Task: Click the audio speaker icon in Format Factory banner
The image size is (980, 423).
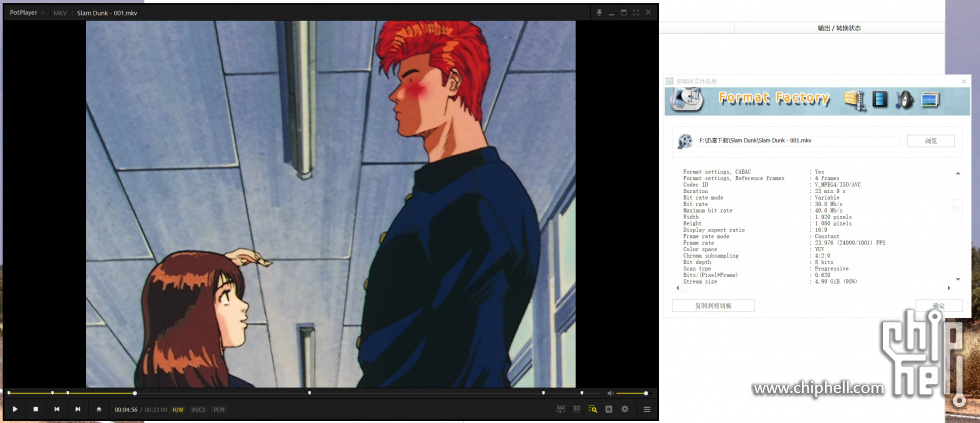Action: click(904, 99)
